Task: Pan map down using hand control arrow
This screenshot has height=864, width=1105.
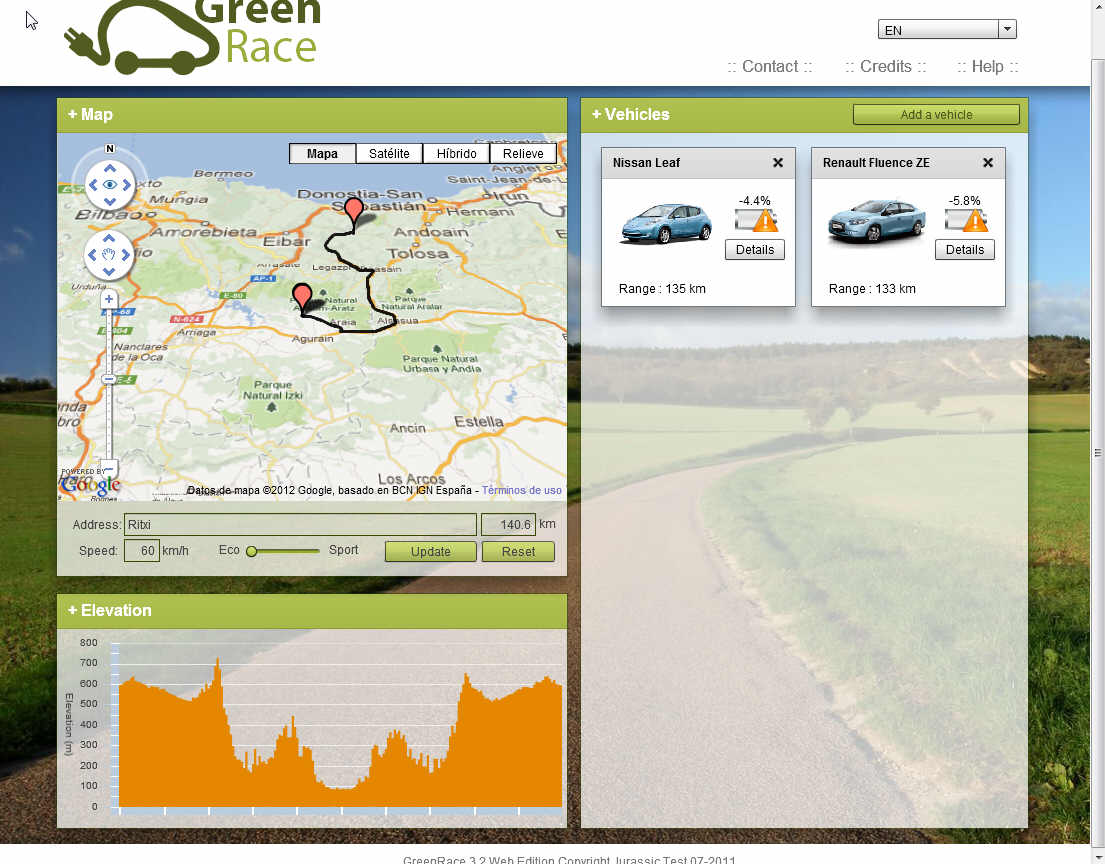Action: coord(109,271)
